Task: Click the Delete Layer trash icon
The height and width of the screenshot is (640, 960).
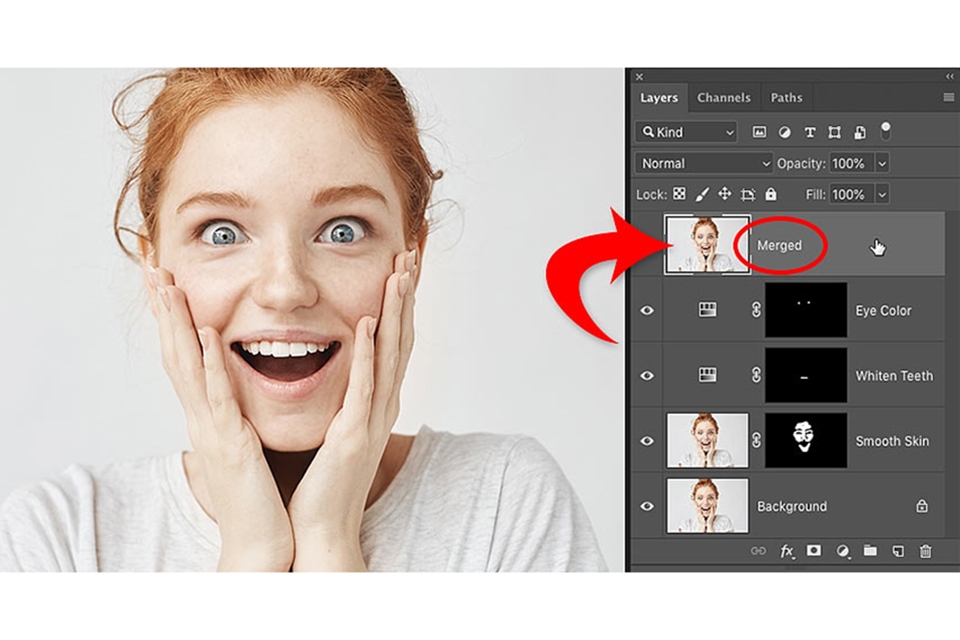Action: click(x=925, y=551)
